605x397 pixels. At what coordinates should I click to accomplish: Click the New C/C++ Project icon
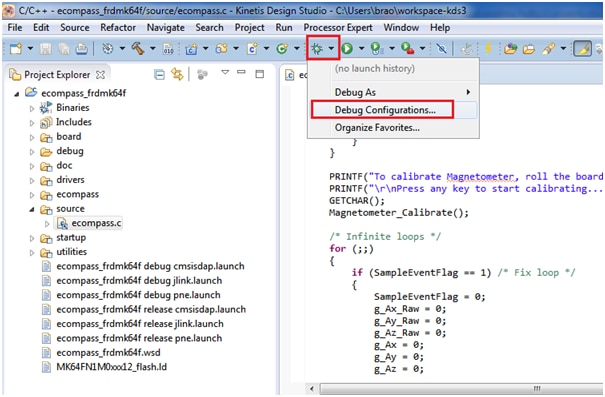[x=191, y=49]
